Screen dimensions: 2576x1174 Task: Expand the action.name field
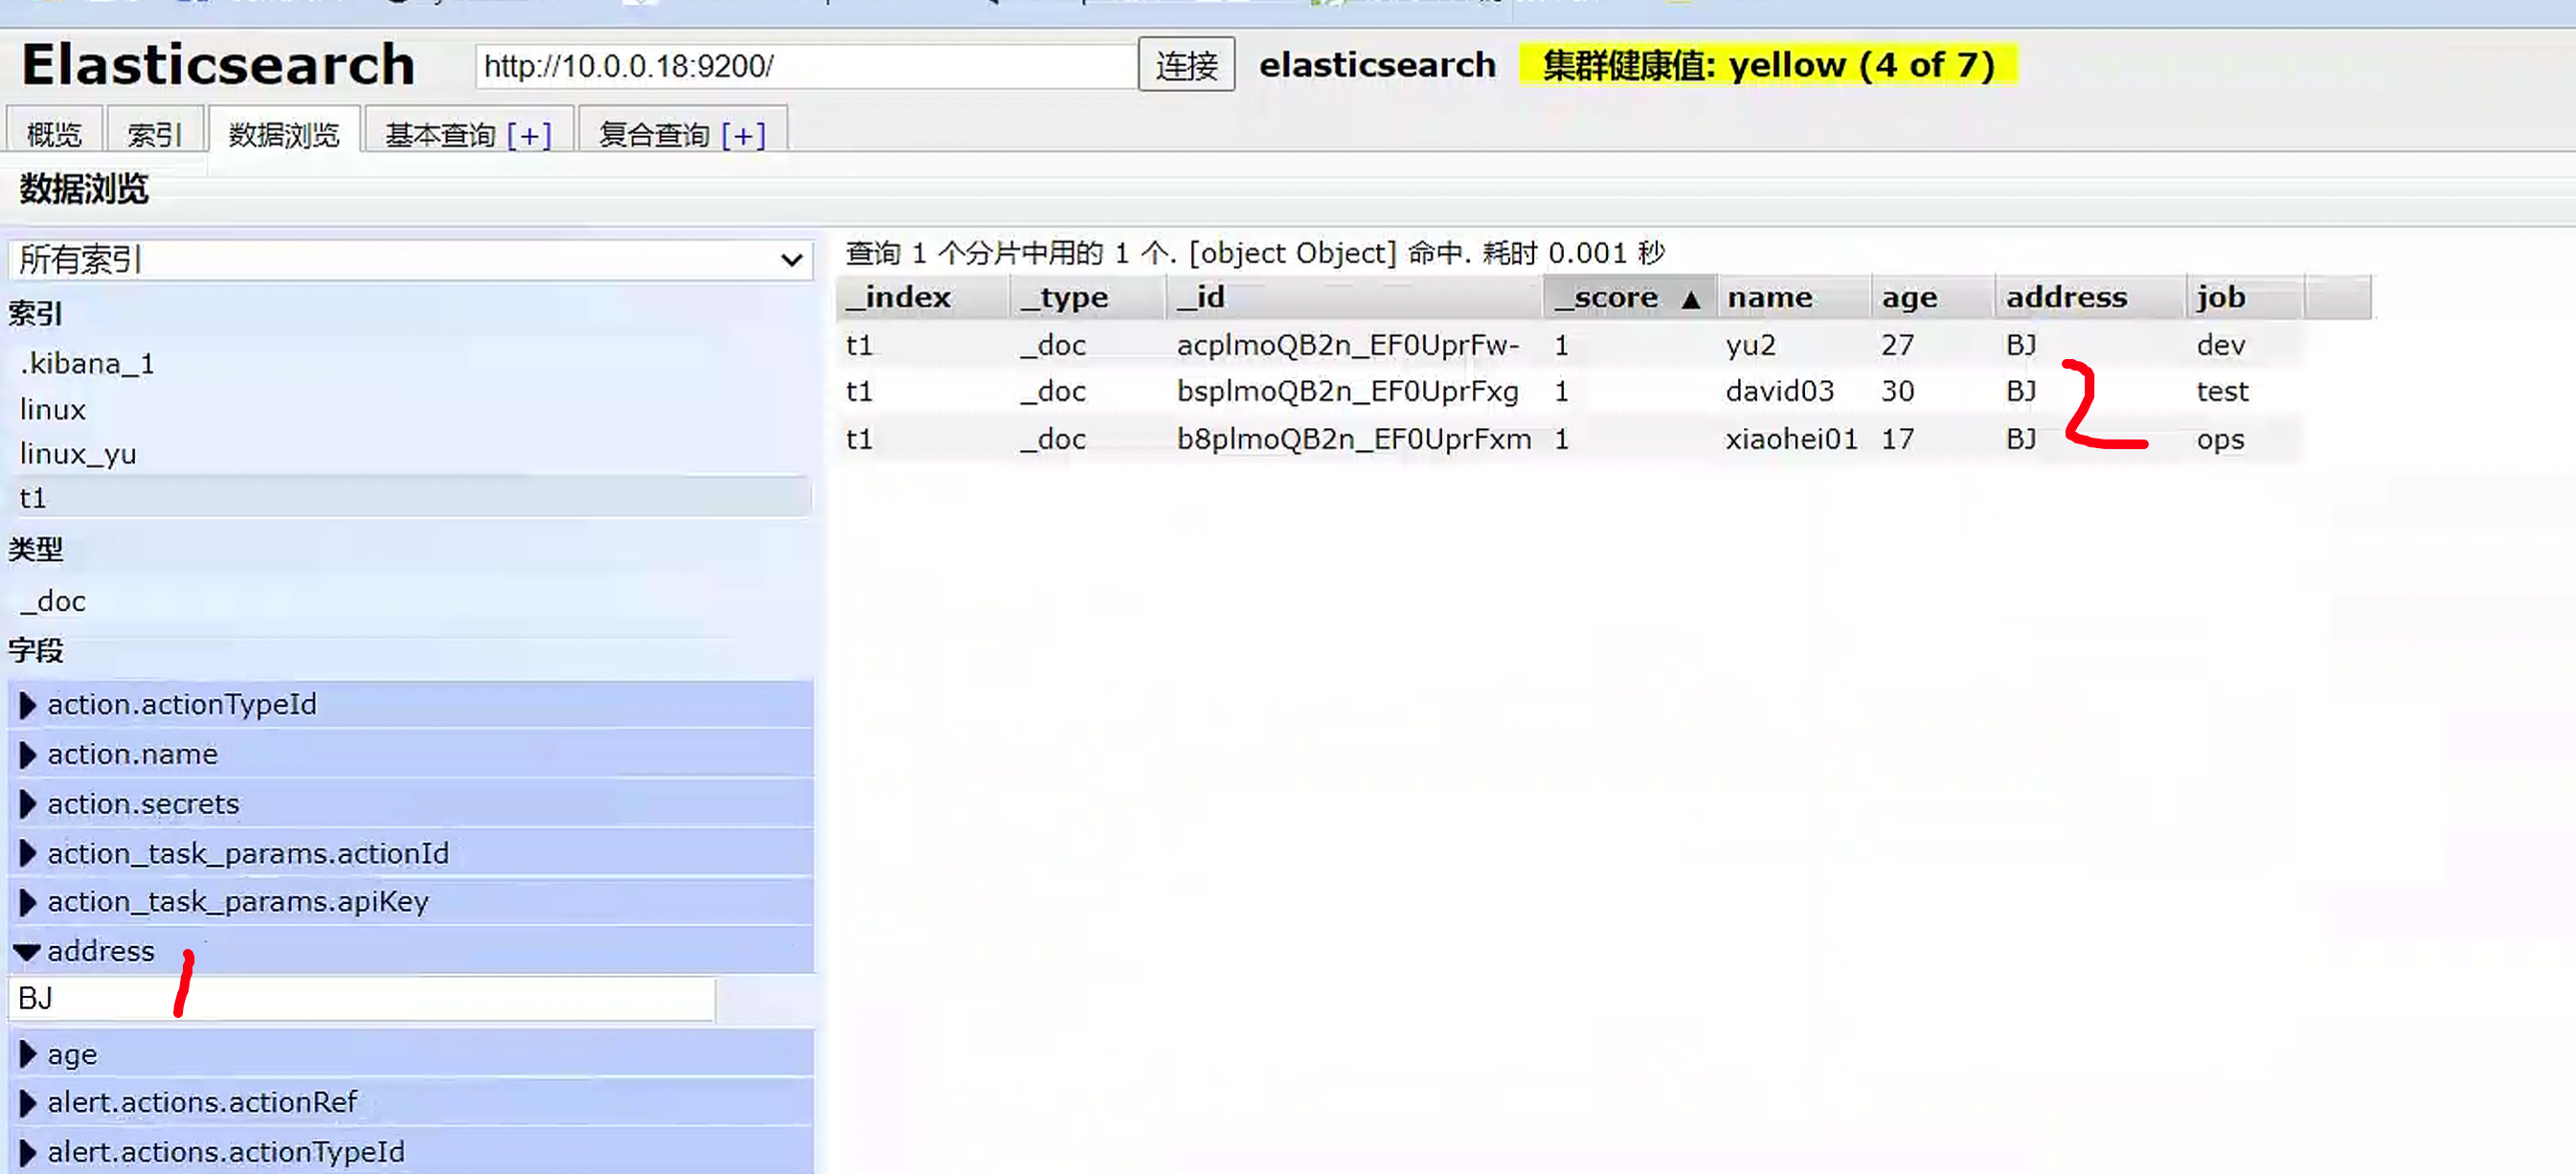click(x=27, y=754)
